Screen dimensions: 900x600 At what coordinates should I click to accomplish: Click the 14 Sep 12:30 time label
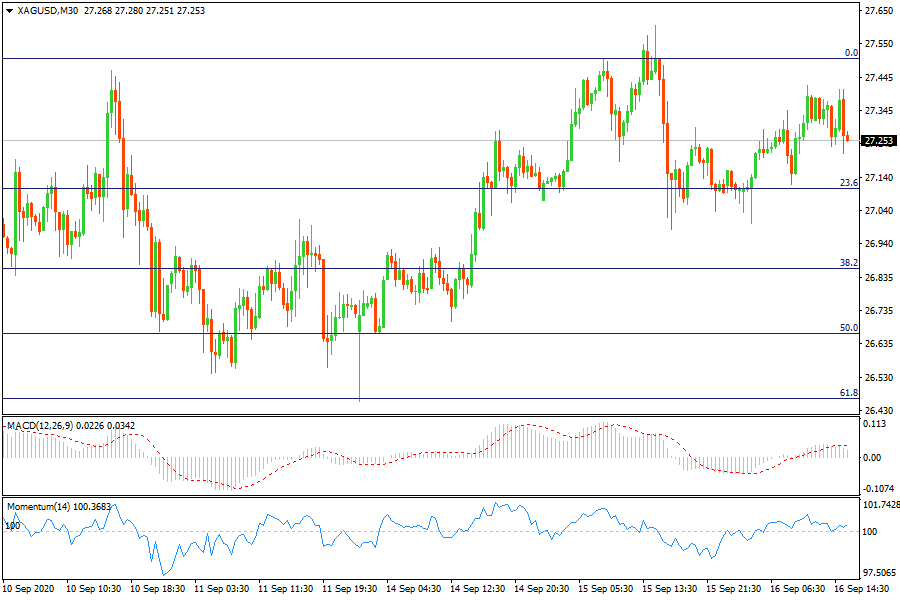pos(476,590)
